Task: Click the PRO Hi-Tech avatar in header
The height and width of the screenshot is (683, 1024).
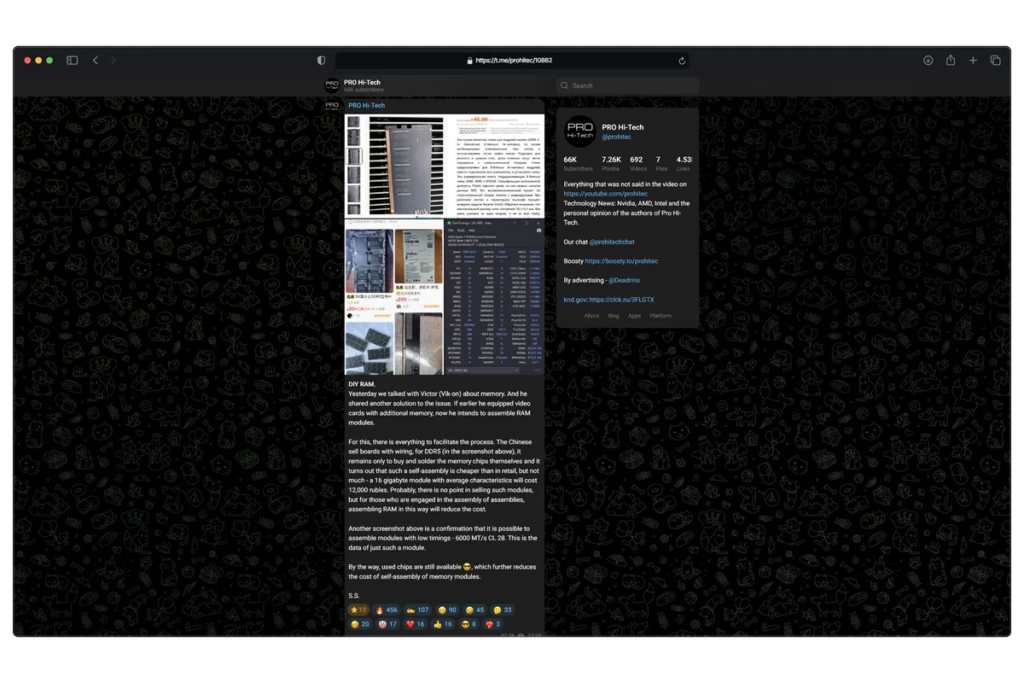Action: pyautogui.click(x=331, y=86)
